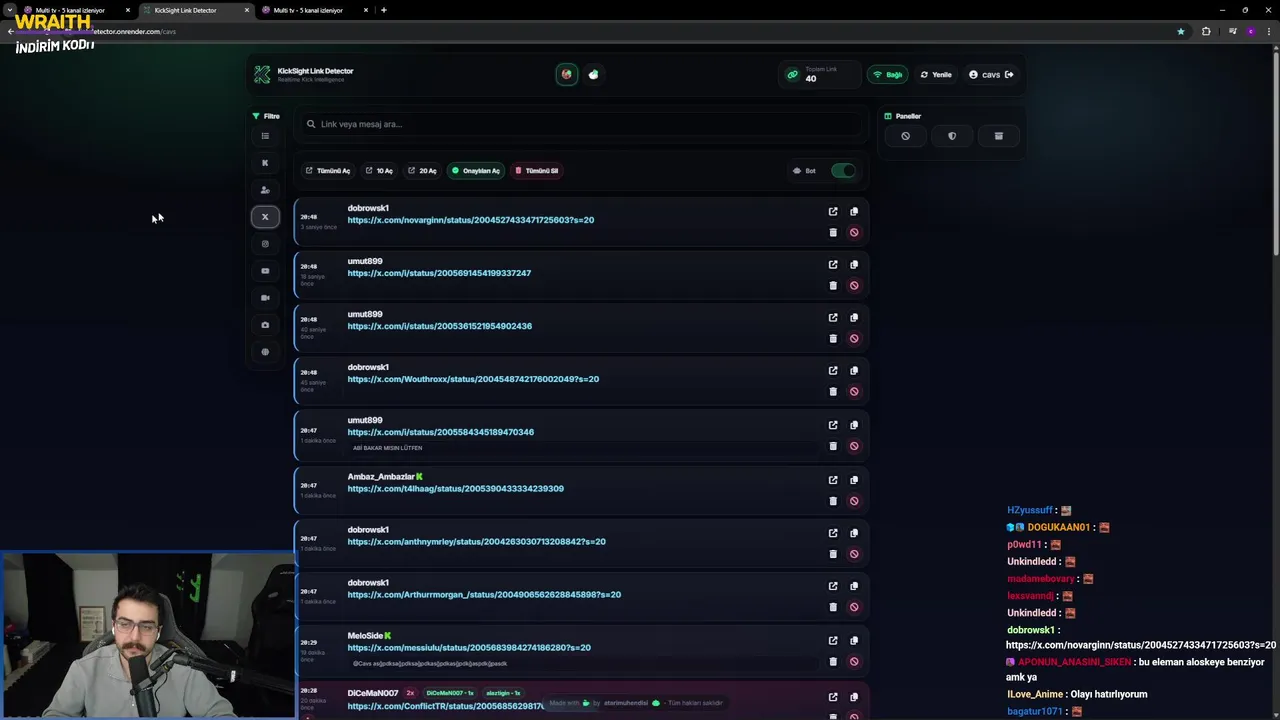
Task: Click the Paneller heading
Action: pyautogui.click(x=903, y=116)
